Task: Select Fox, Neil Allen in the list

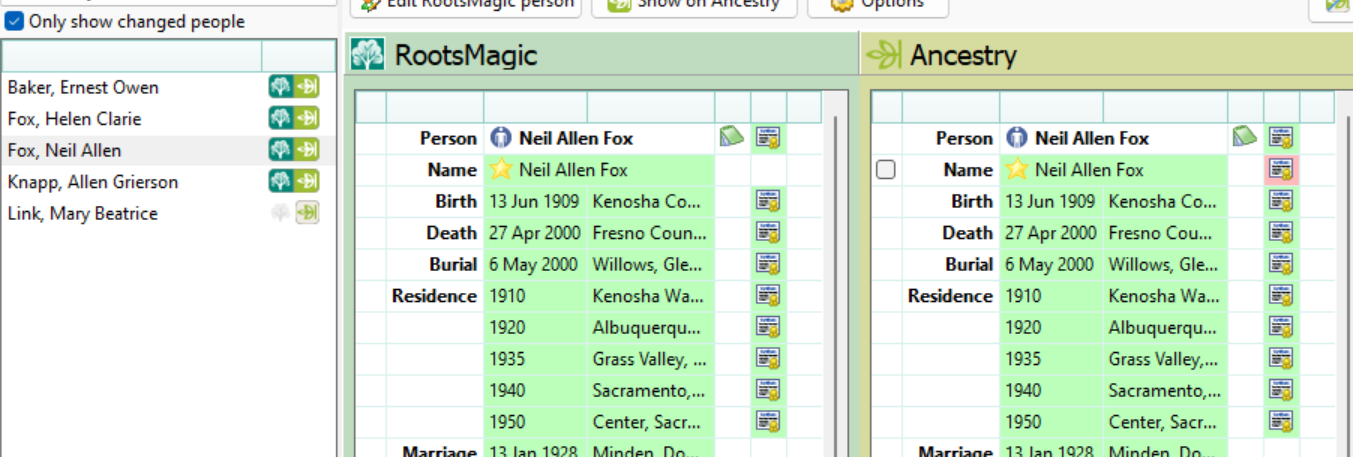Action: pos(64,151)
